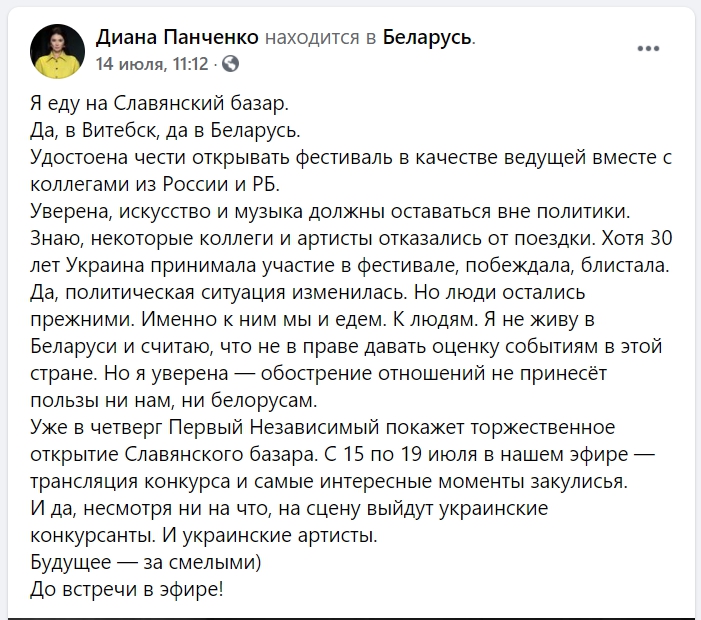This screenshot has width=701, height=620.
Task: Click the globe public-audience icon
Action: 230,64
